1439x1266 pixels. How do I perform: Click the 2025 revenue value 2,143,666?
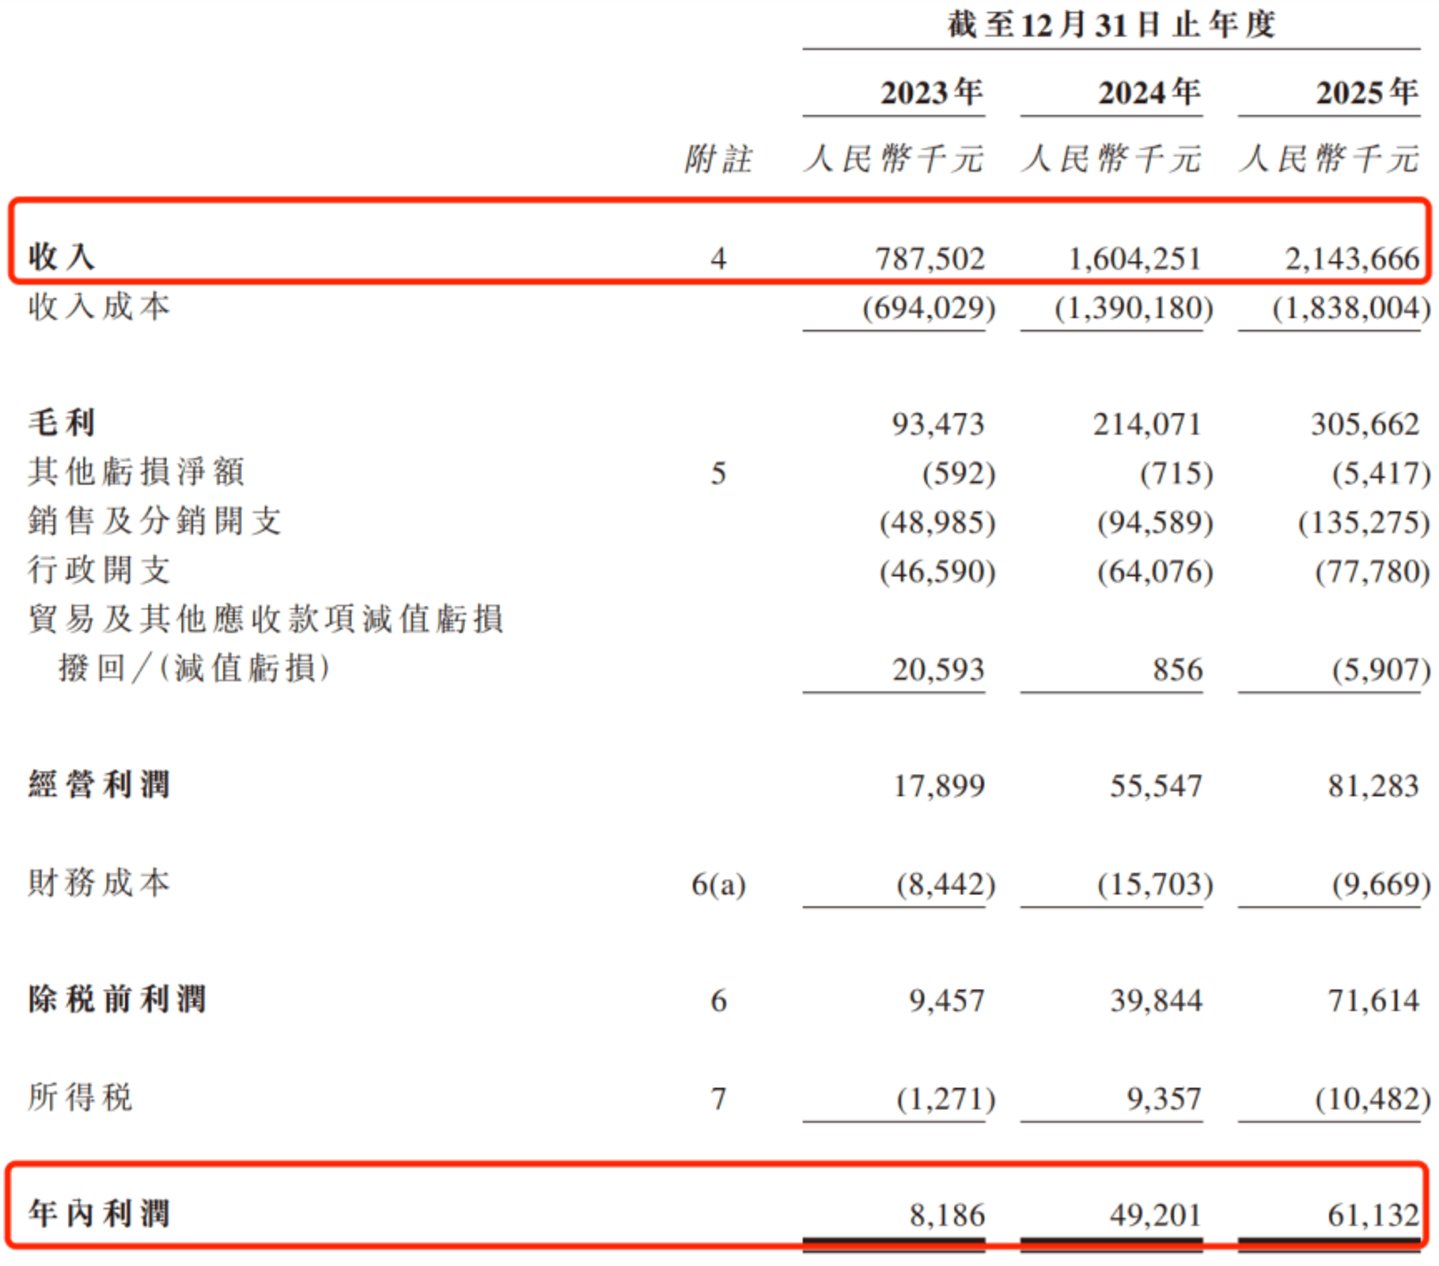tap(1352, 259)
